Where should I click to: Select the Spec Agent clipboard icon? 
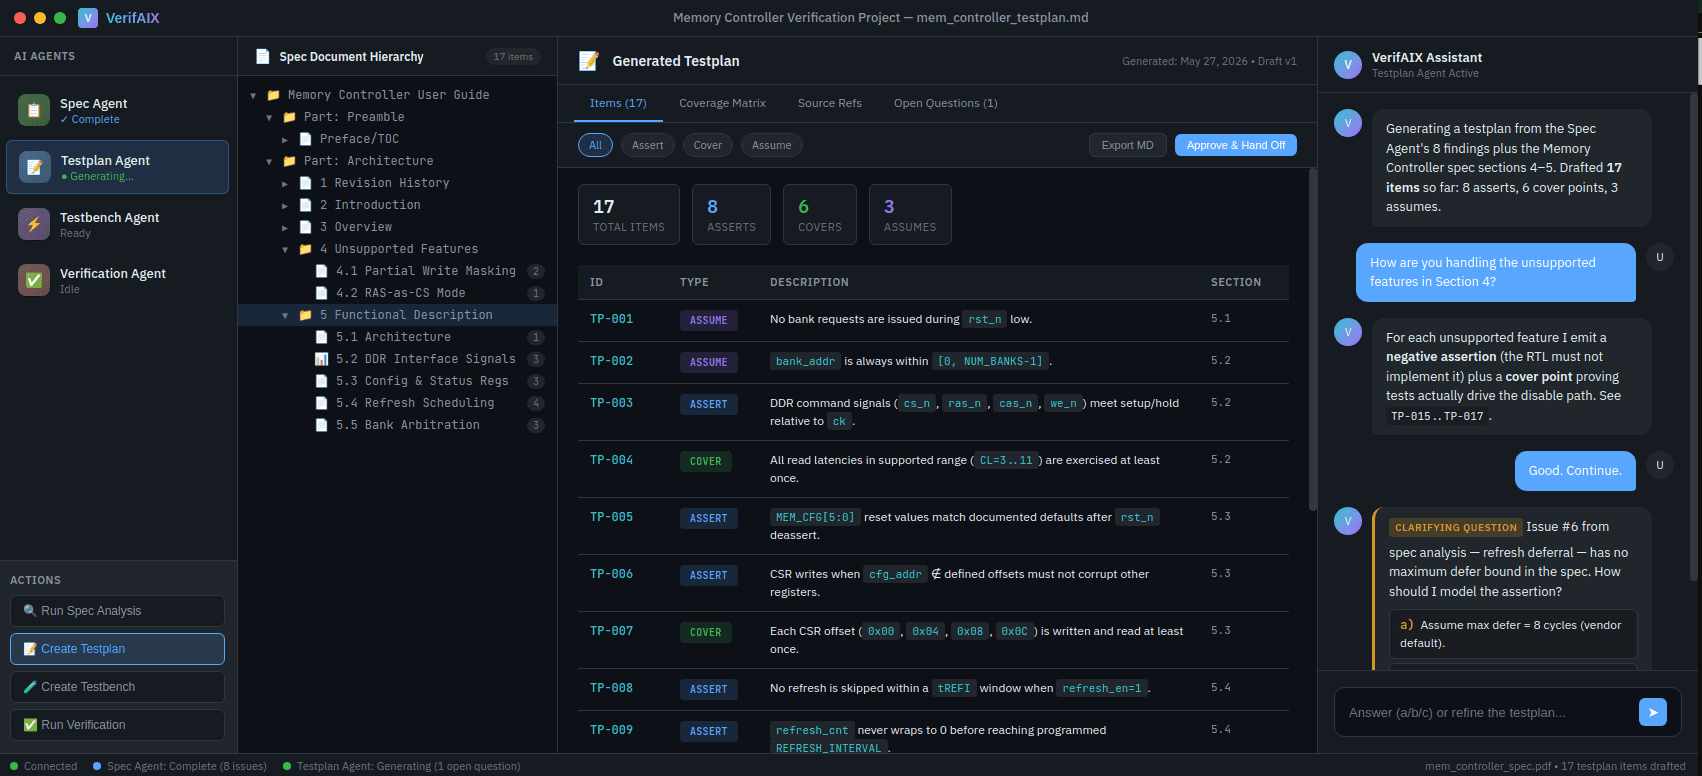pos(34,110)
